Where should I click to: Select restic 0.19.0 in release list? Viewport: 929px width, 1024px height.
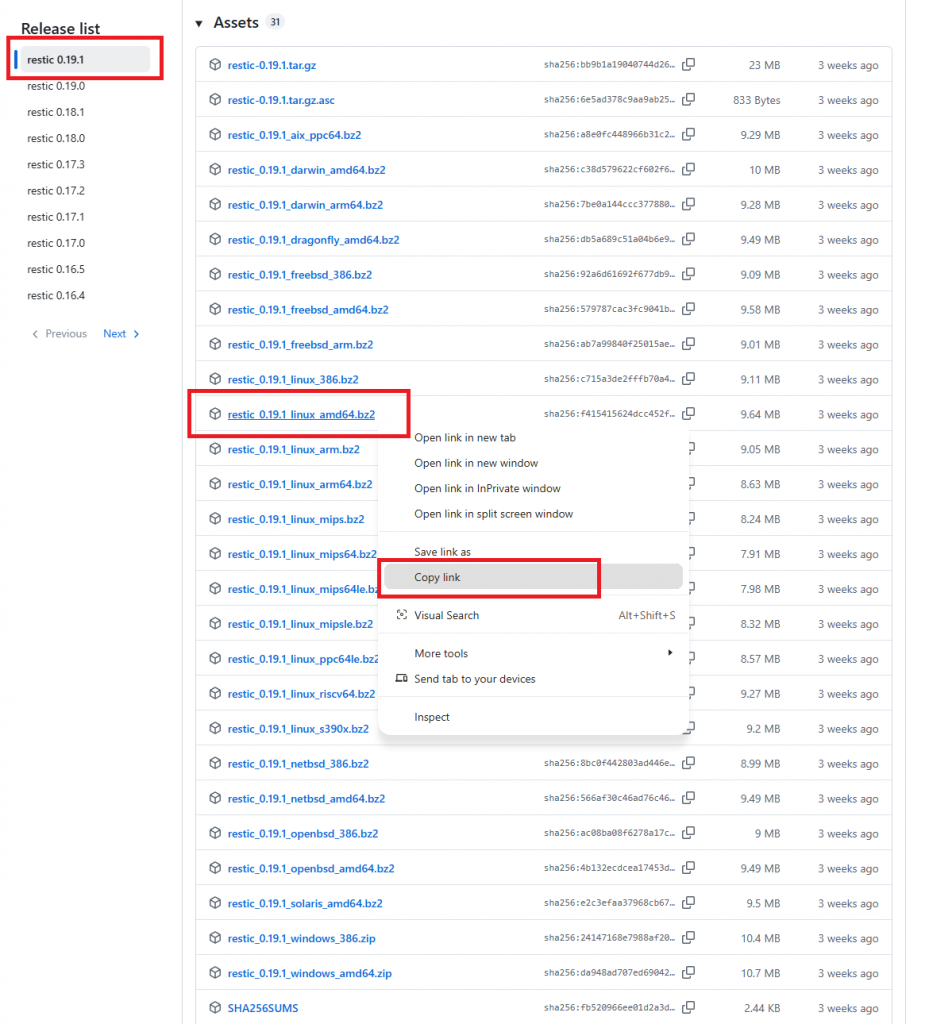click(x=56, y=86)
